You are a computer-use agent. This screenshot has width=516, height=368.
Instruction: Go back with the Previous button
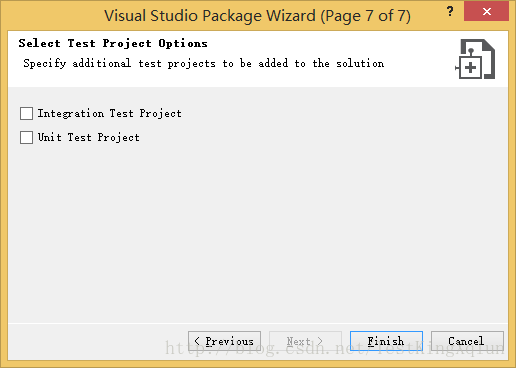[224, 341]
